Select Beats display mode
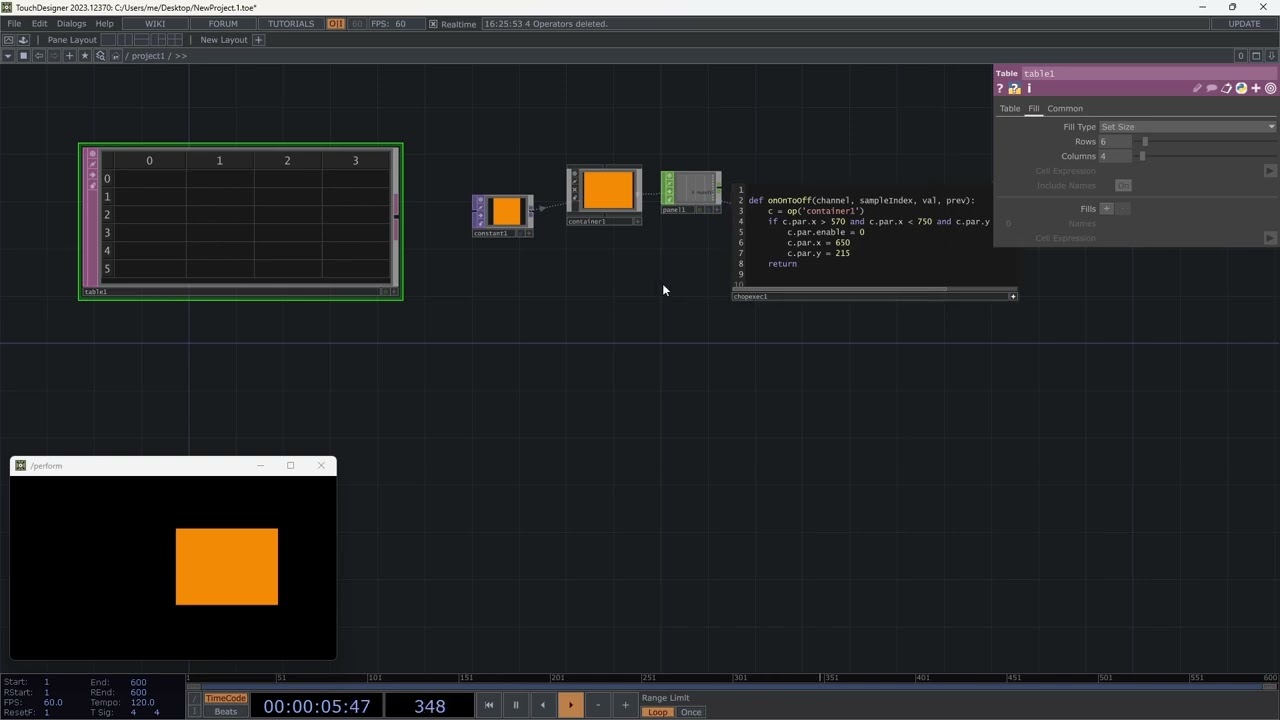This screenshot has width=1280, height=720. tap(225, 712)
